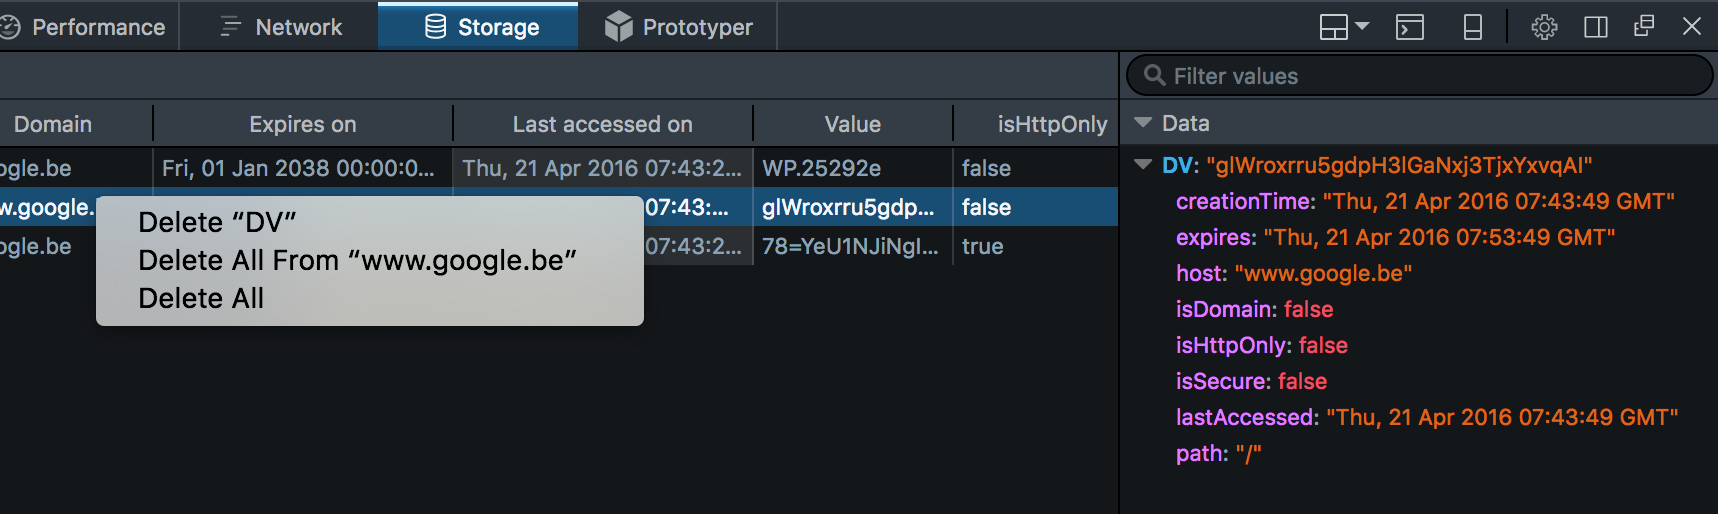Collapse the Data section triangle
1718x514 pixels.
tap(1143, 123)
